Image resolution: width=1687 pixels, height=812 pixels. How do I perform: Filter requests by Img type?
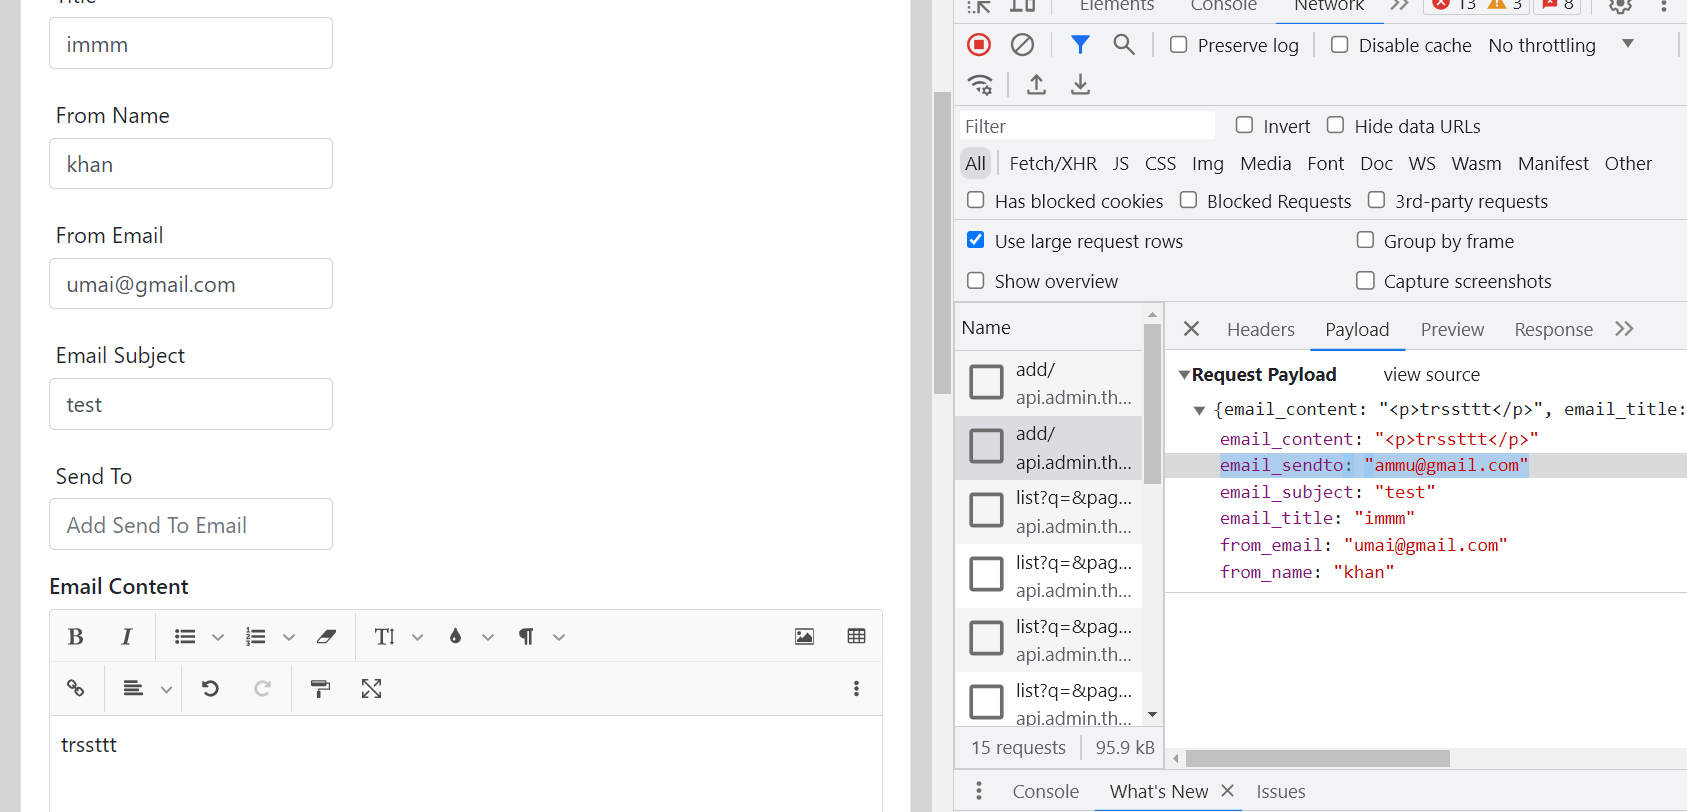click(1207, 163)
